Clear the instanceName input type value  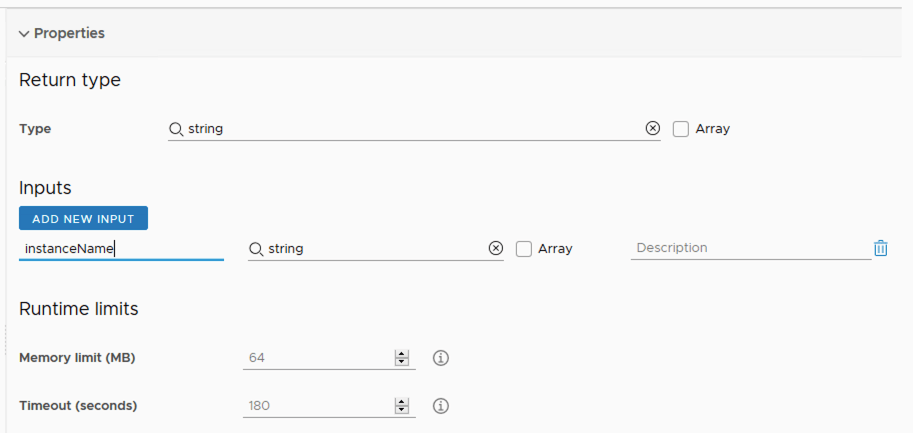(495, 248)
